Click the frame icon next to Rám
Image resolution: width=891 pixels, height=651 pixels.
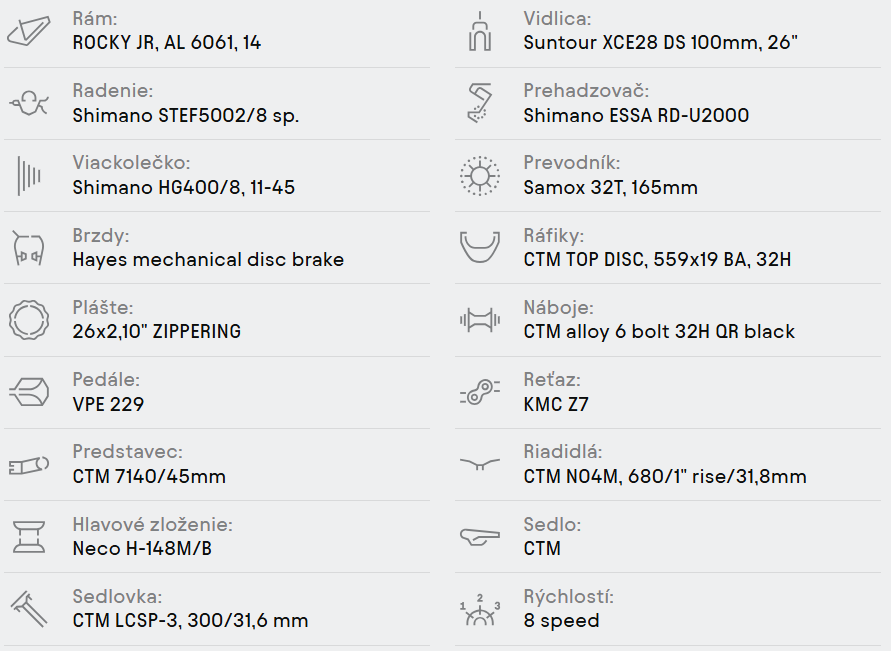pyautogui.click(x=29, y=32)
